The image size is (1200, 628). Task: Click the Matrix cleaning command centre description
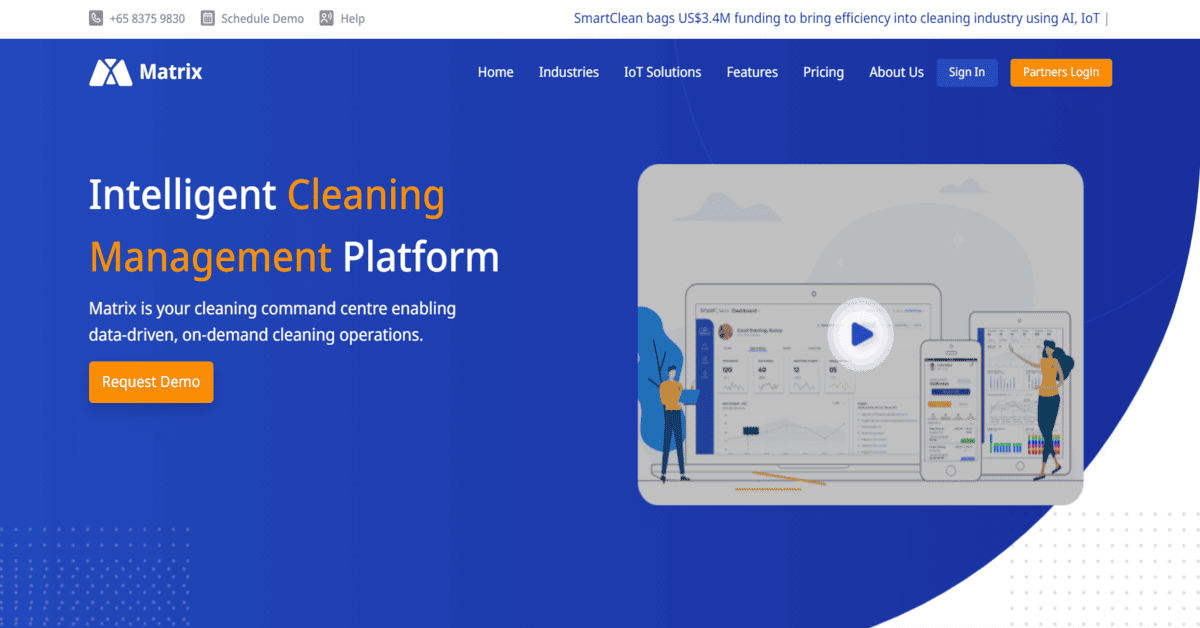point(272,321)
